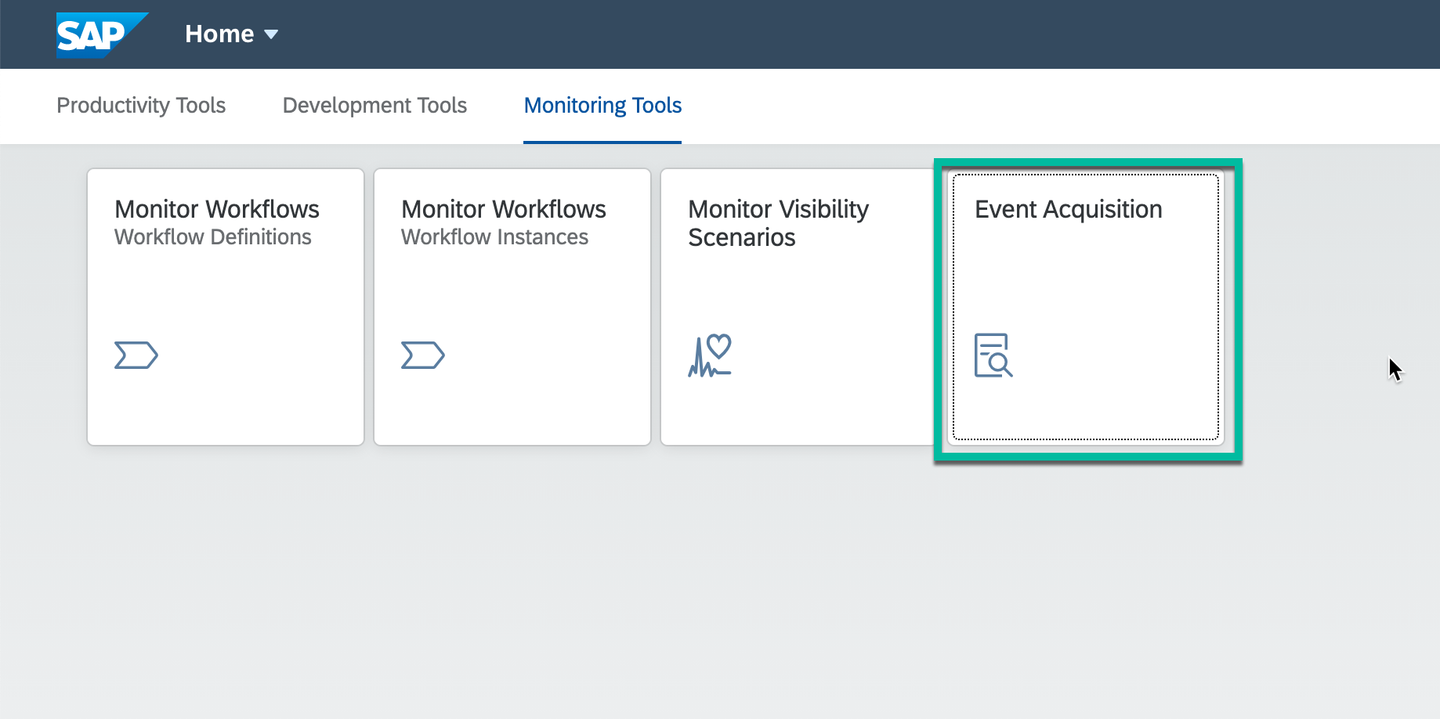
Task: Click the Workflow Definitions process arrow icon
Action: [136, 355]
